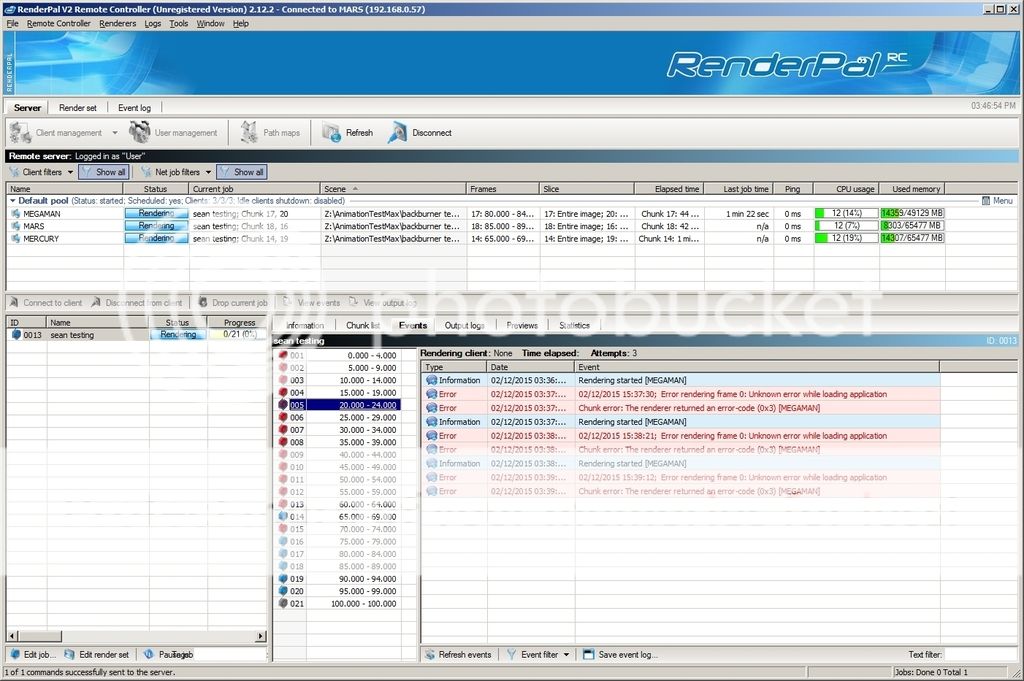The width and height of the screenshot is (1024, 681).
Task: Click the Path maps toolbar icon
Action: tap(249, 132)
